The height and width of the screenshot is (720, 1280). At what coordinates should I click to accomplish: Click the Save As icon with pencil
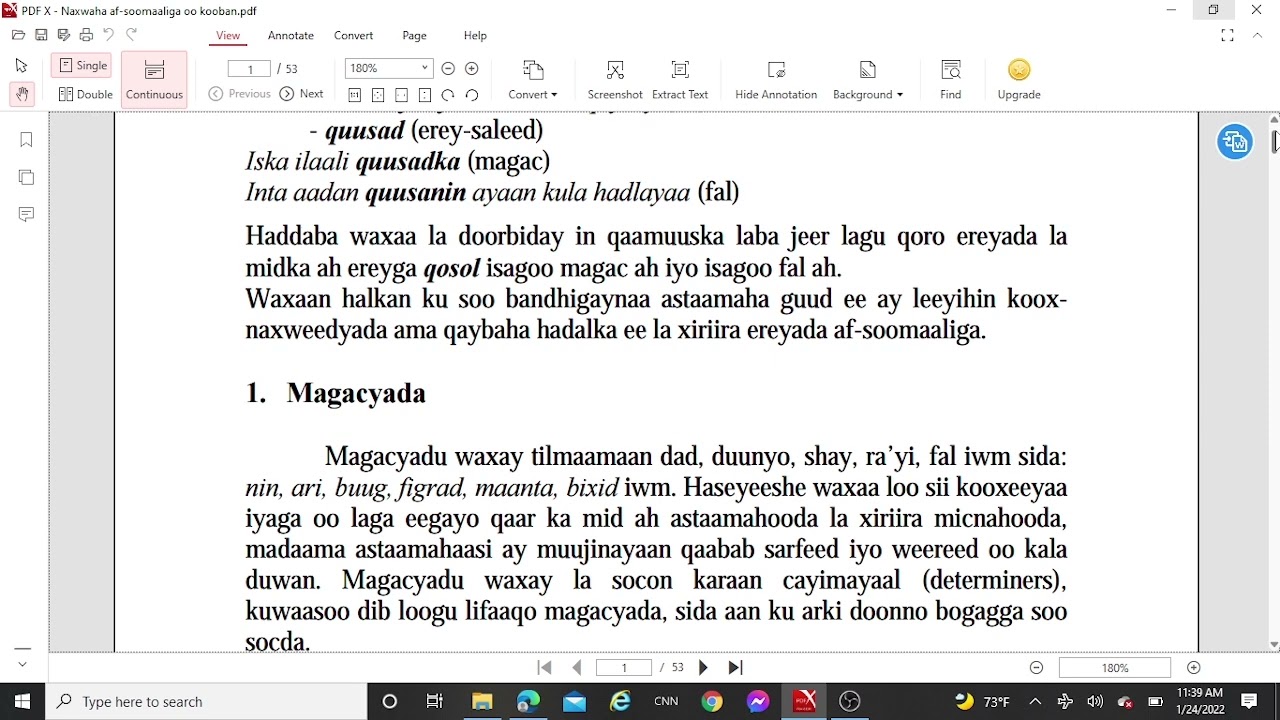63,35
